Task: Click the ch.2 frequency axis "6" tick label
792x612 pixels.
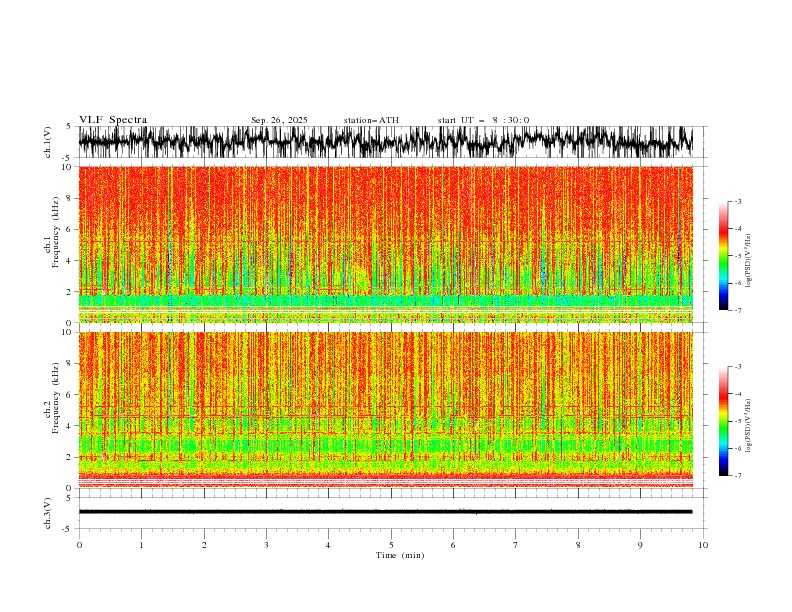Action: point(70,395)
